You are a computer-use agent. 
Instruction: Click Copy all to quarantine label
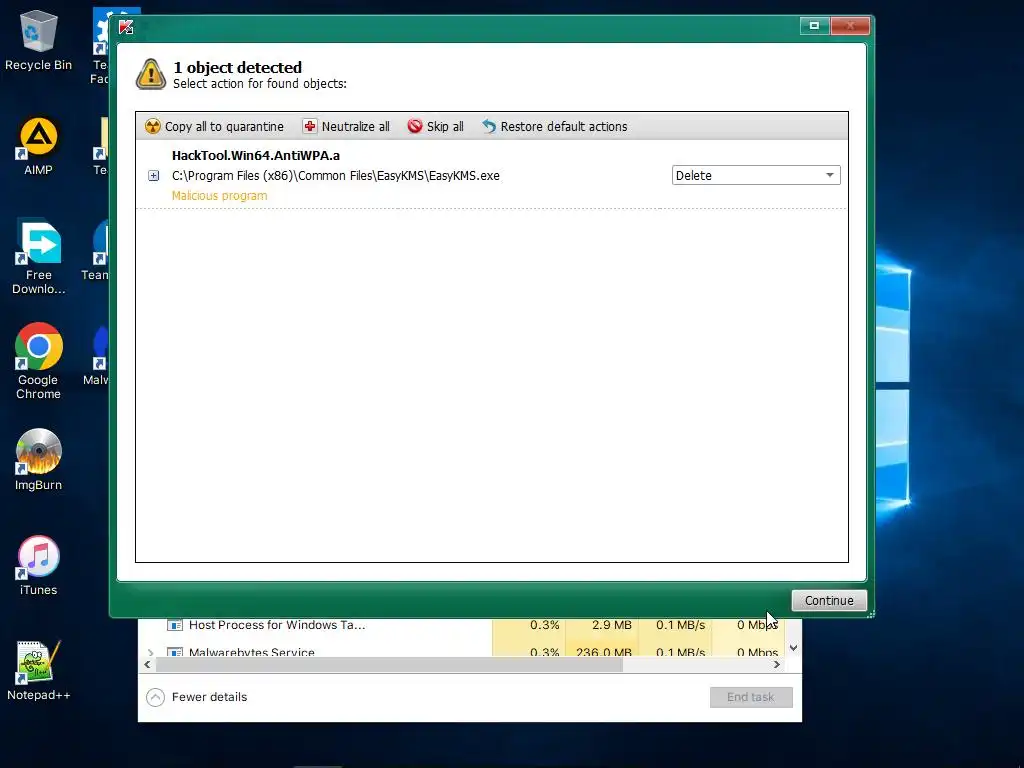tap(224, 127)
